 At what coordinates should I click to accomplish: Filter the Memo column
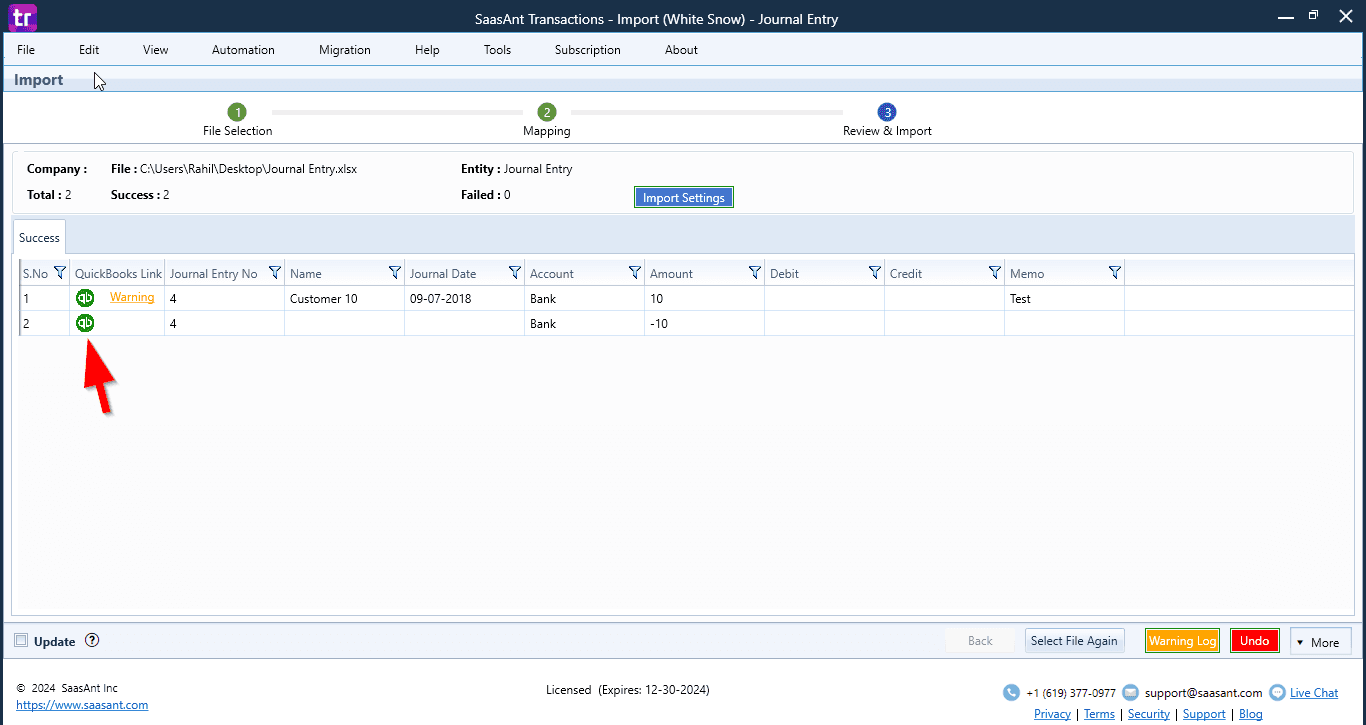1115,273
